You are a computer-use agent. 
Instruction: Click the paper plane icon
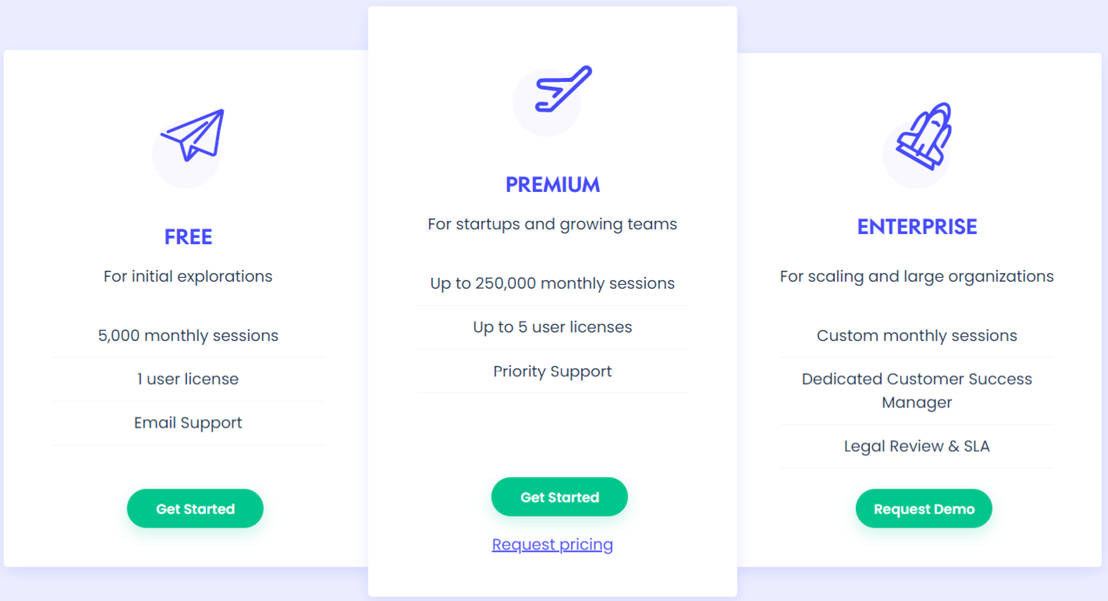[192, 135]
